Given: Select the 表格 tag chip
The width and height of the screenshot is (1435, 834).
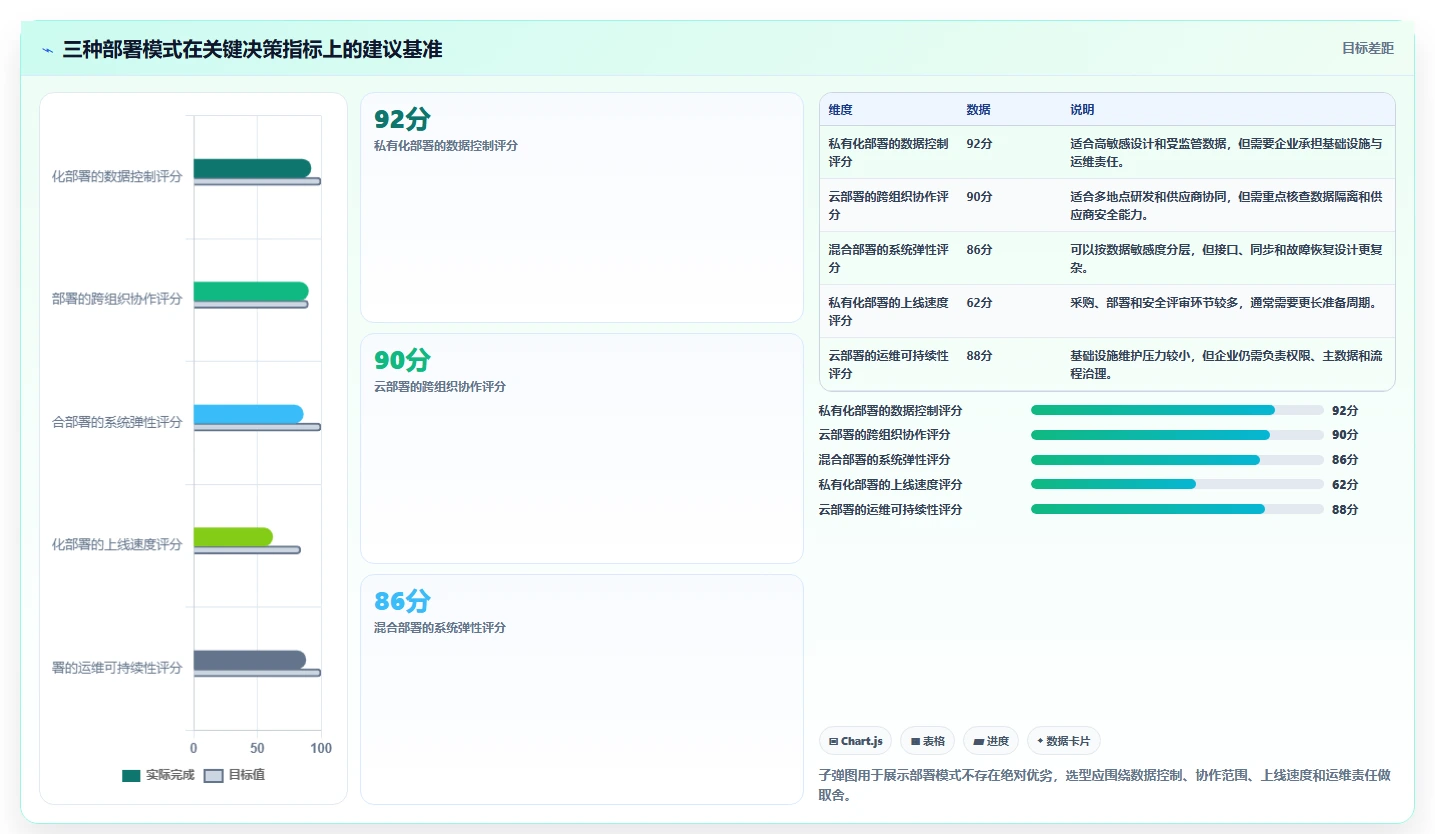Looking at the screenshot, I should tap(928, 741).
